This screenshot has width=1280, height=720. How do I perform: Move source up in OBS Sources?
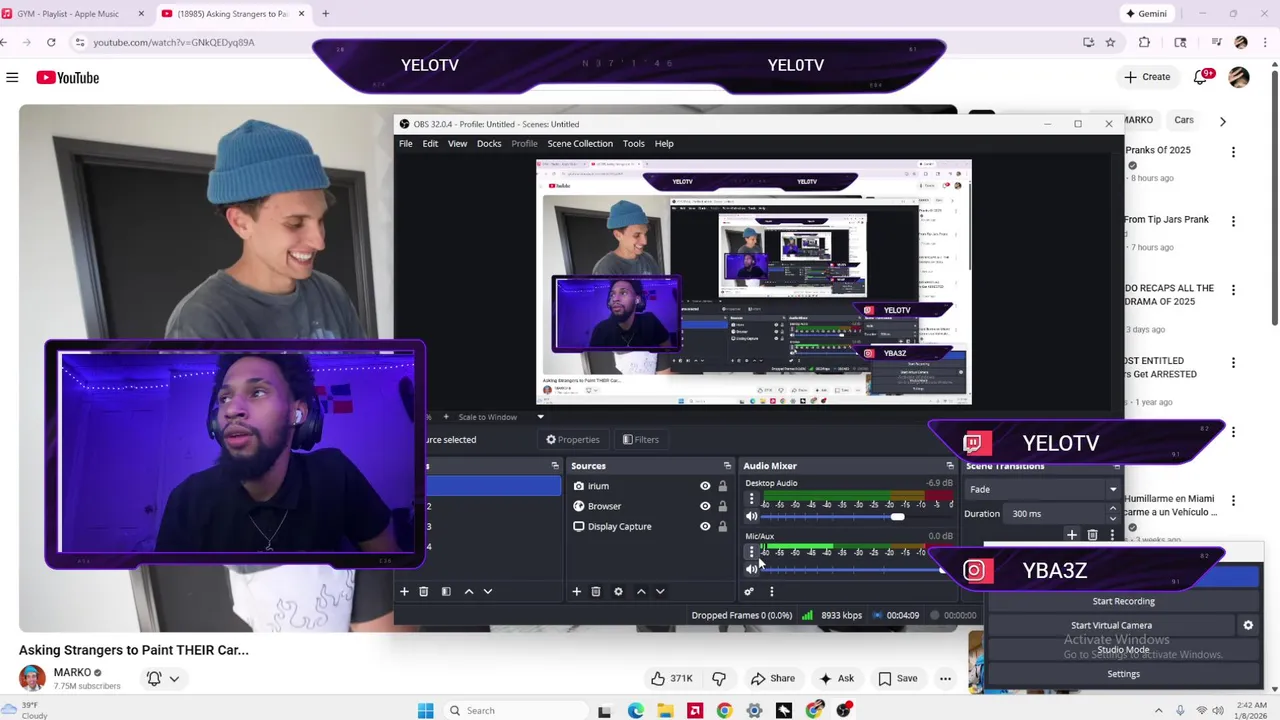[x=641, y=591]
